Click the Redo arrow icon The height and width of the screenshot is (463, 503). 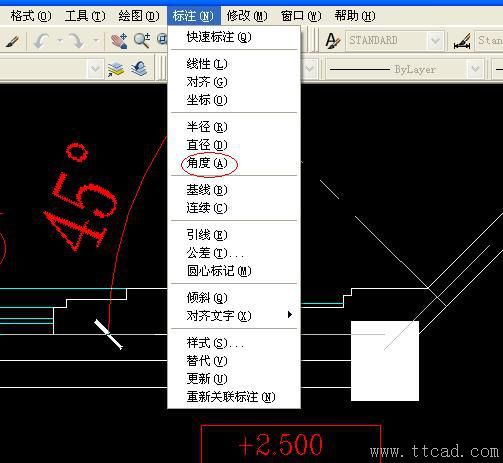pyautogui.click(x=76, y=41)
